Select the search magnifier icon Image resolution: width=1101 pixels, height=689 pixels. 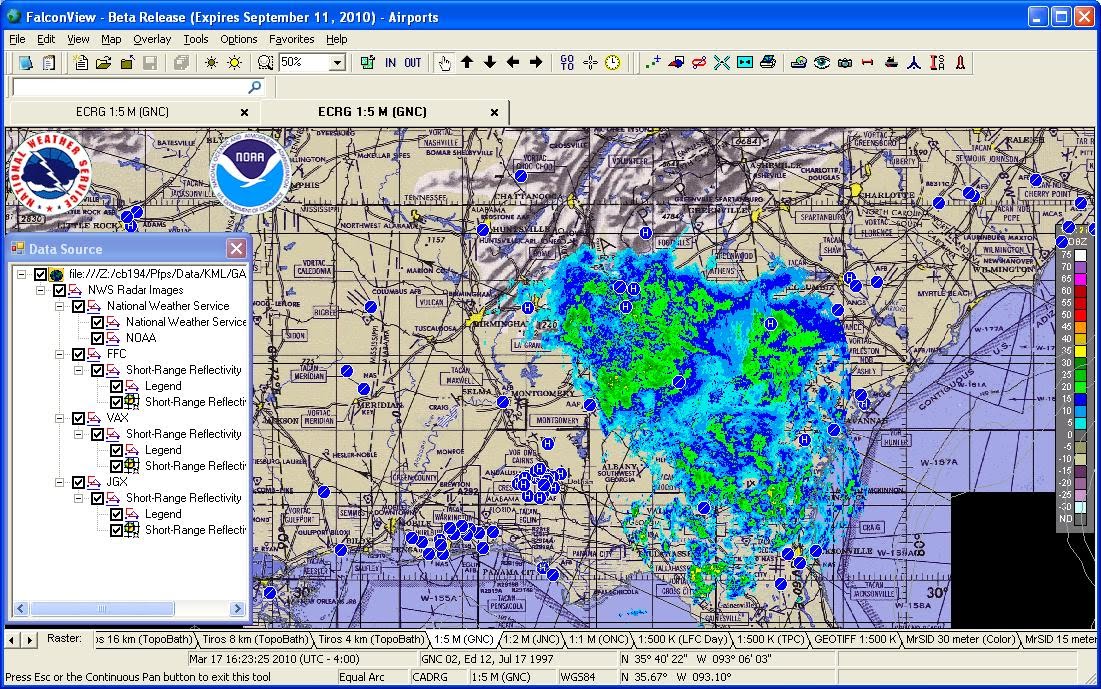coord(264,62)
